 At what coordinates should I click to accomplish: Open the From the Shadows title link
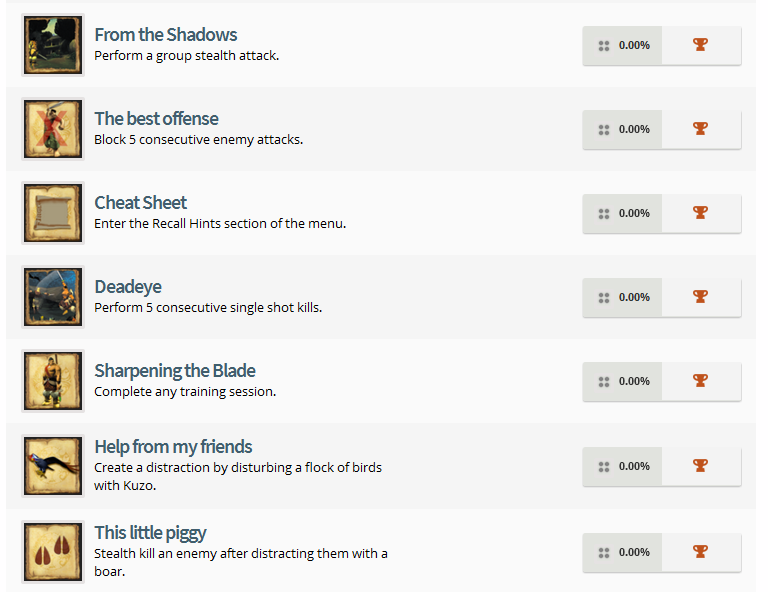pos(165,35)
